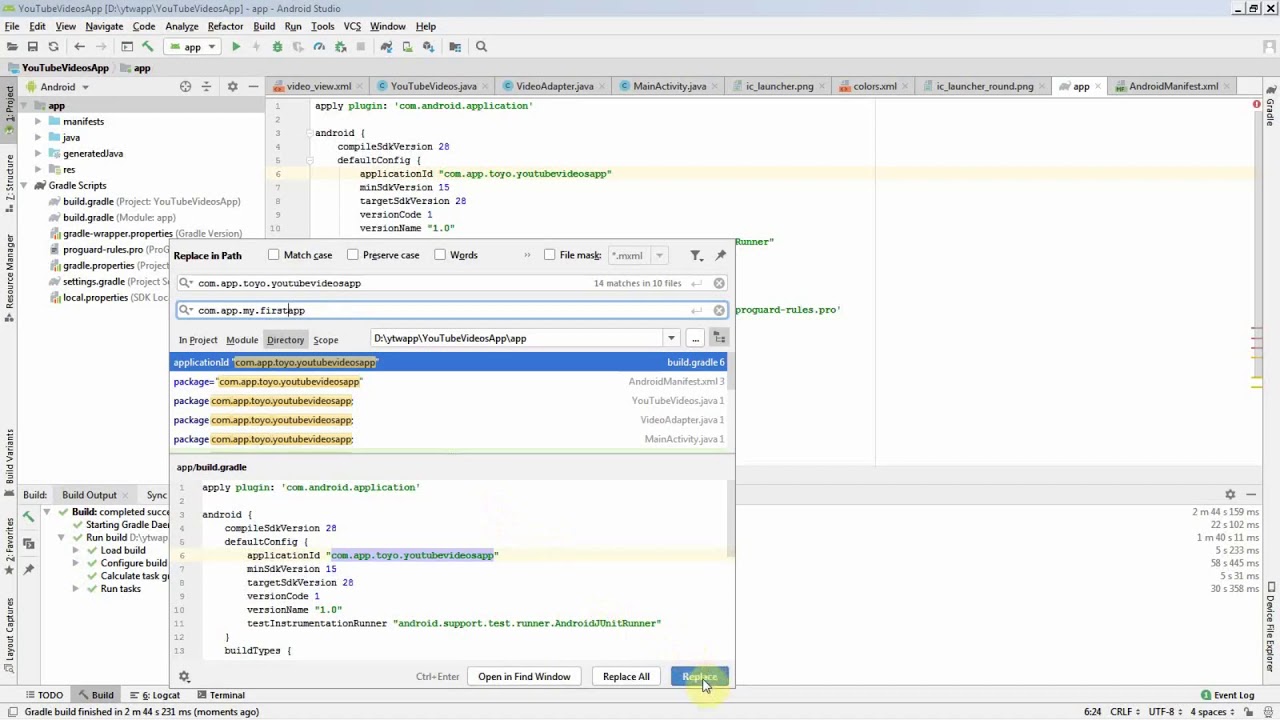Open the Refactor menu

[225, 26]
